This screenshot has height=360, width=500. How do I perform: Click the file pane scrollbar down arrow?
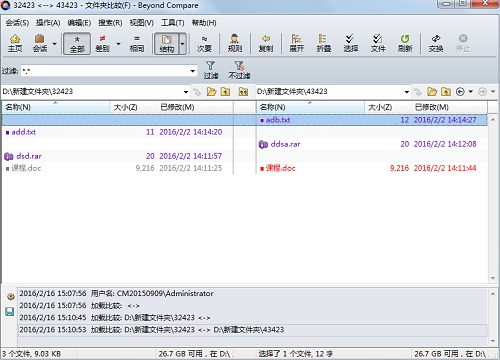click(x=493, y=278)
